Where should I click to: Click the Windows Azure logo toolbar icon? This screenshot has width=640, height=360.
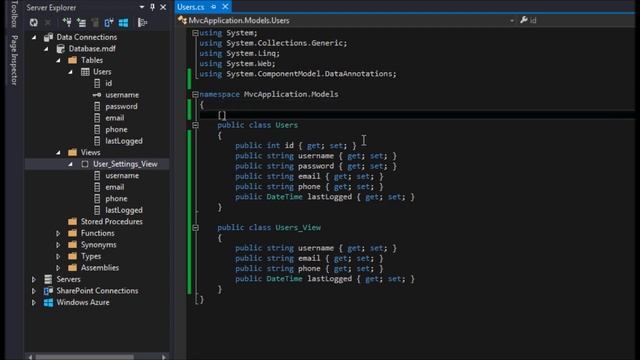[x=123, y=23]
